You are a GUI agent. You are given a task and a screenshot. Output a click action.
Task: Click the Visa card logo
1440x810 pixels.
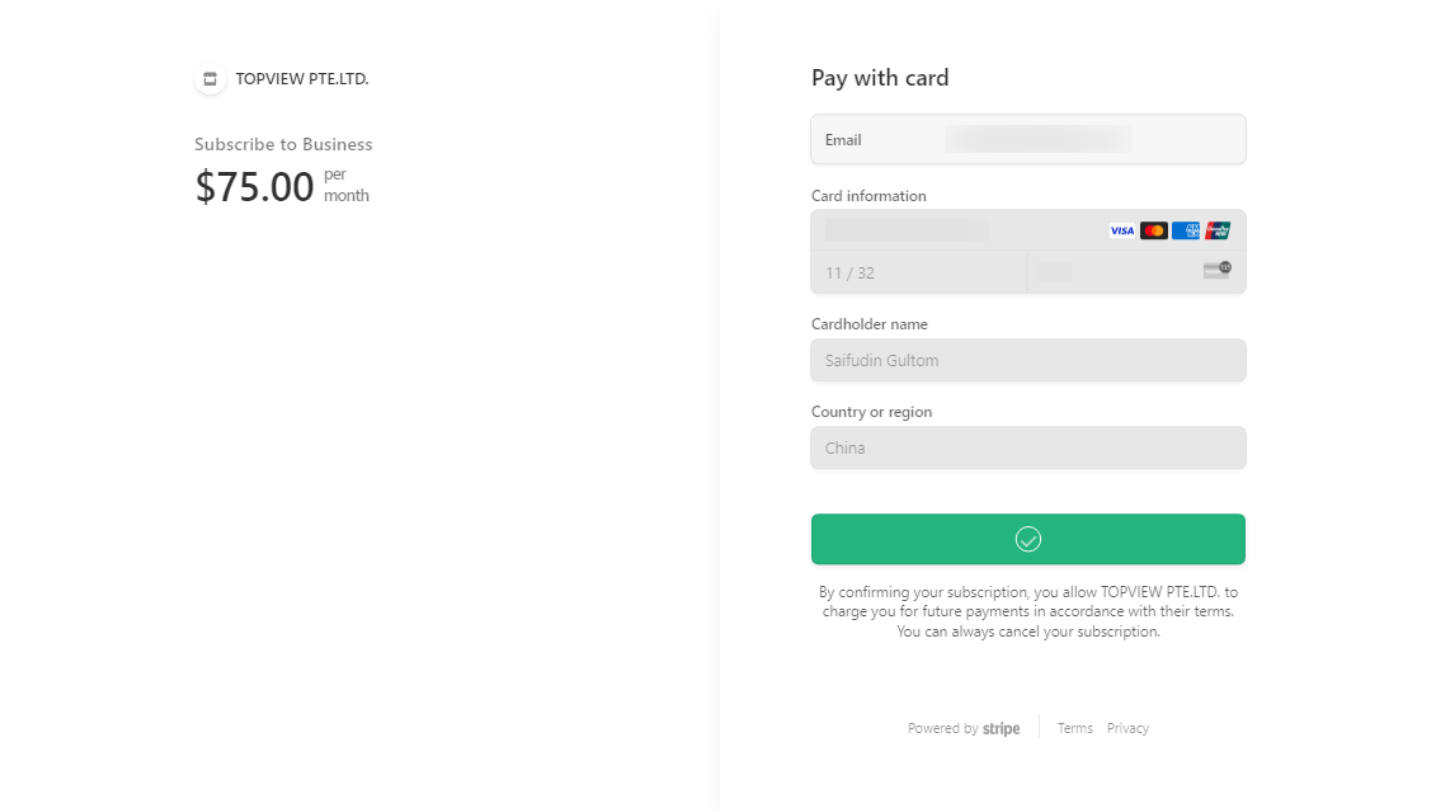pyautogui.click(x=1122, y=231)
